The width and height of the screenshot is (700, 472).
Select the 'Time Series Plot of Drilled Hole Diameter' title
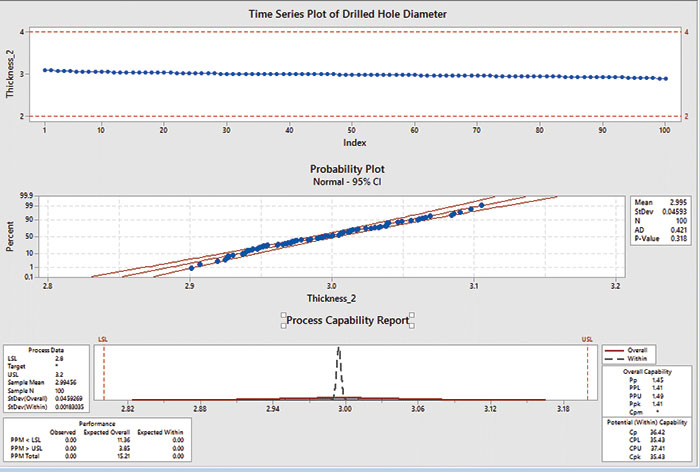tap(347, 14)
